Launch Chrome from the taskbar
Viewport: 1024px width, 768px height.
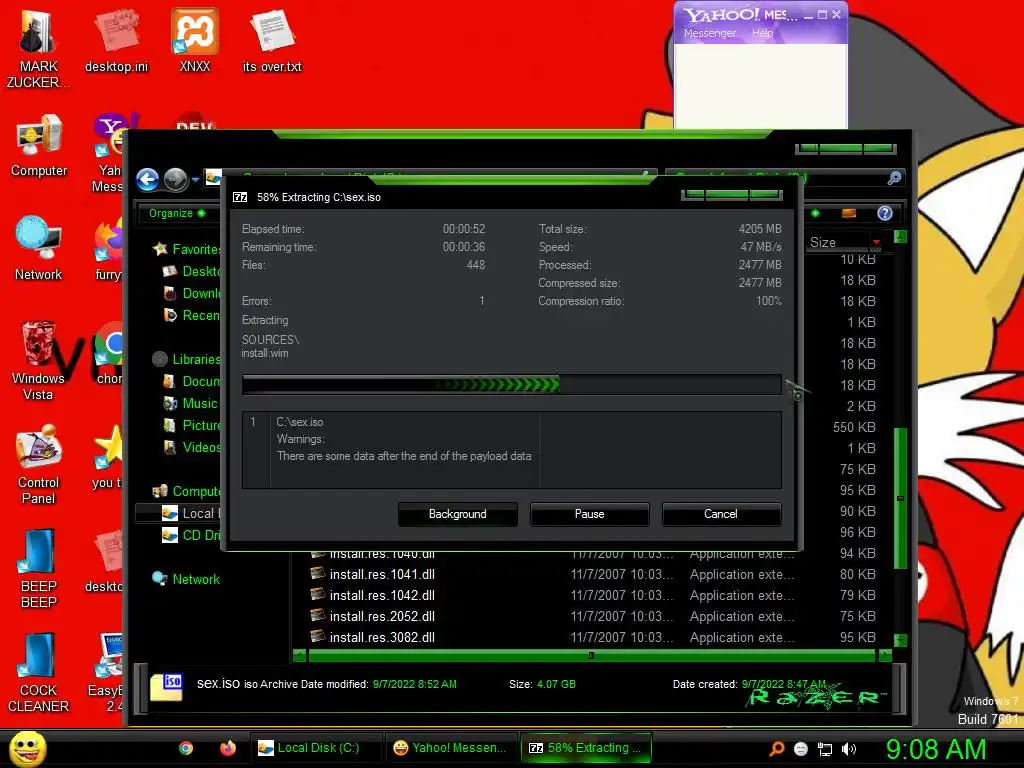pyautogui.click(x=186, y=748)
